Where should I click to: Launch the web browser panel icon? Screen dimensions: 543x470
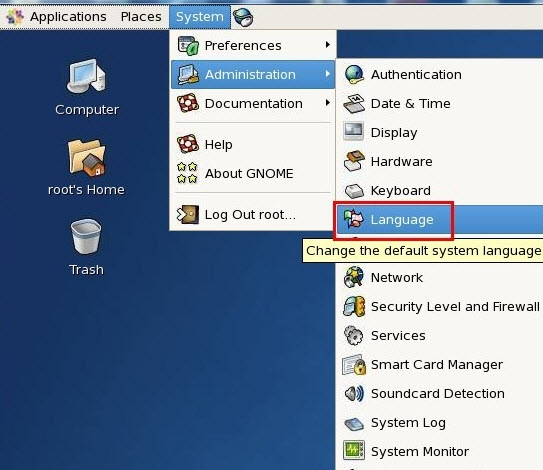[x=243, y=17]
